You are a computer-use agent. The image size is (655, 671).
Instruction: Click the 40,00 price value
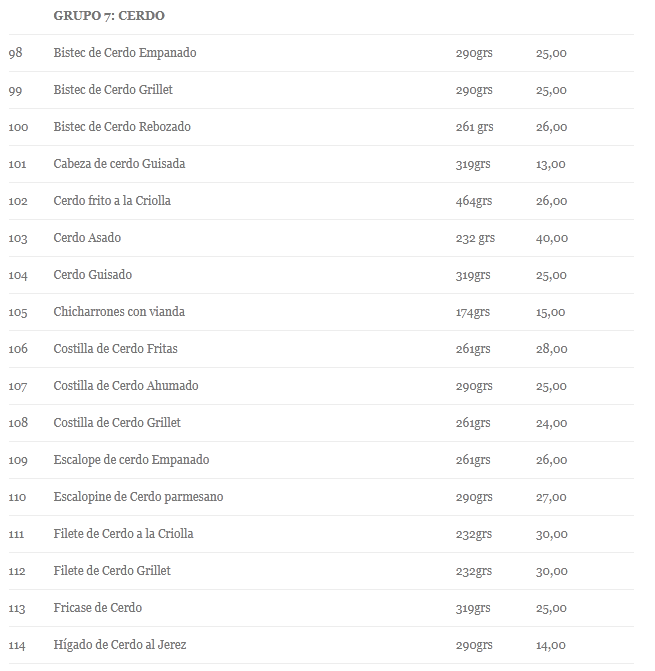pos(551,238)
